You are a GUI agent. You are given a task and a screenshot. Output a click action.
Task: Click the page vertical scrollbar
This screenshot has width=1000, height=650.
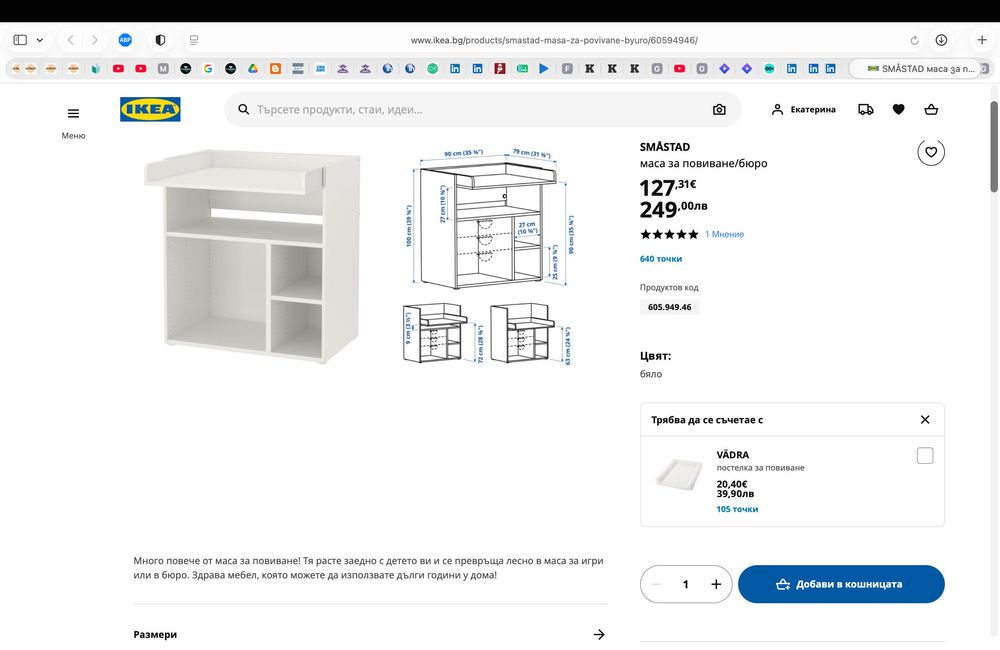coord(994,147)
